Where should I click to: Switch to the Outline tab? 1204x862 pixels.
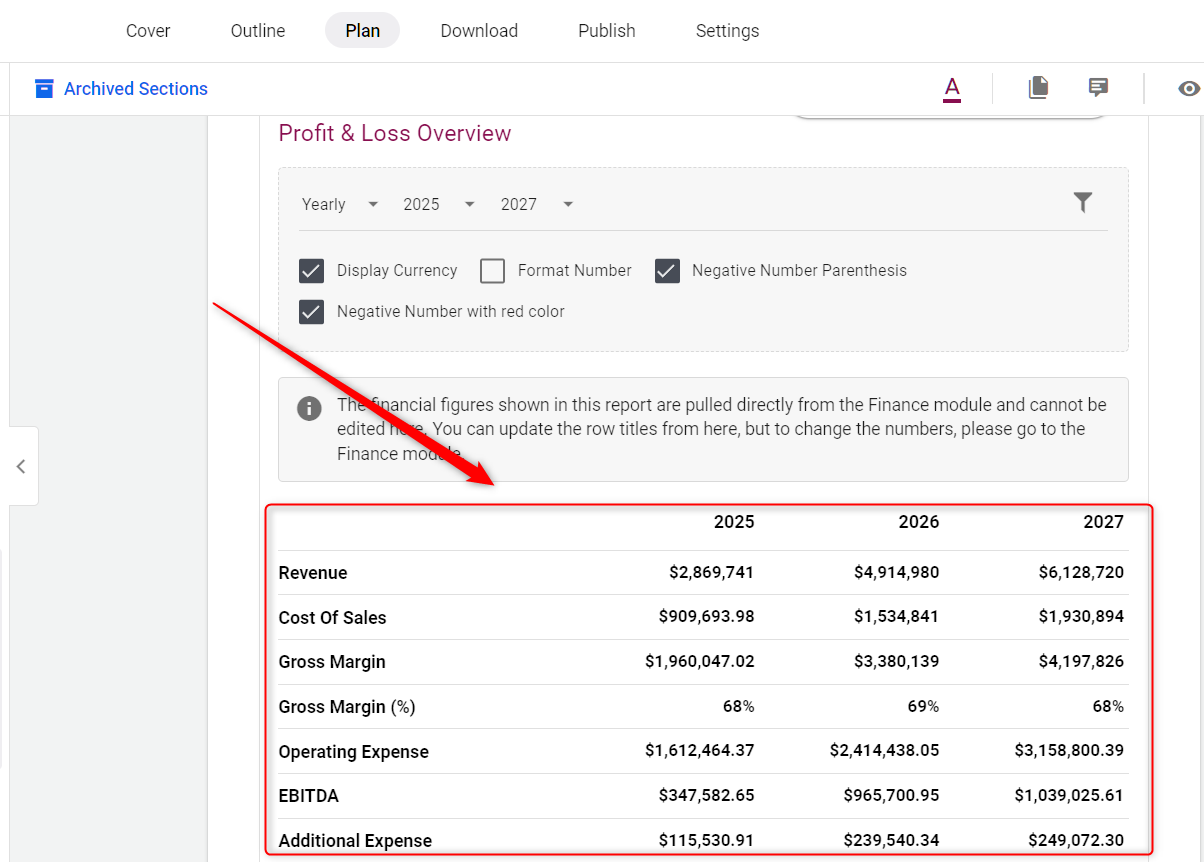tap(258, 31)
